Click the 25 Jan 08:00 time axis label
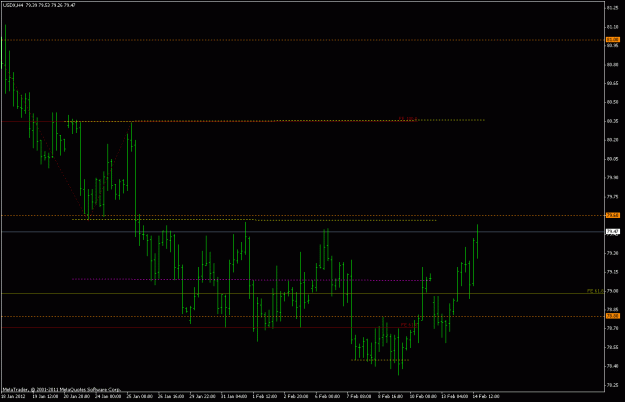The width and height of the screenshot is (625, 402). pyautogui.click(x=140, y=396)
